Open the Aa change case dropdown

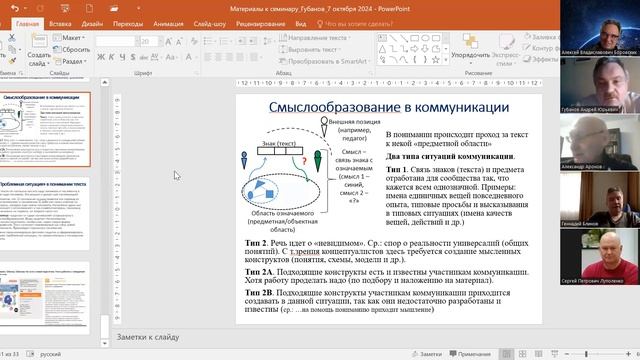tap(171, 57)
